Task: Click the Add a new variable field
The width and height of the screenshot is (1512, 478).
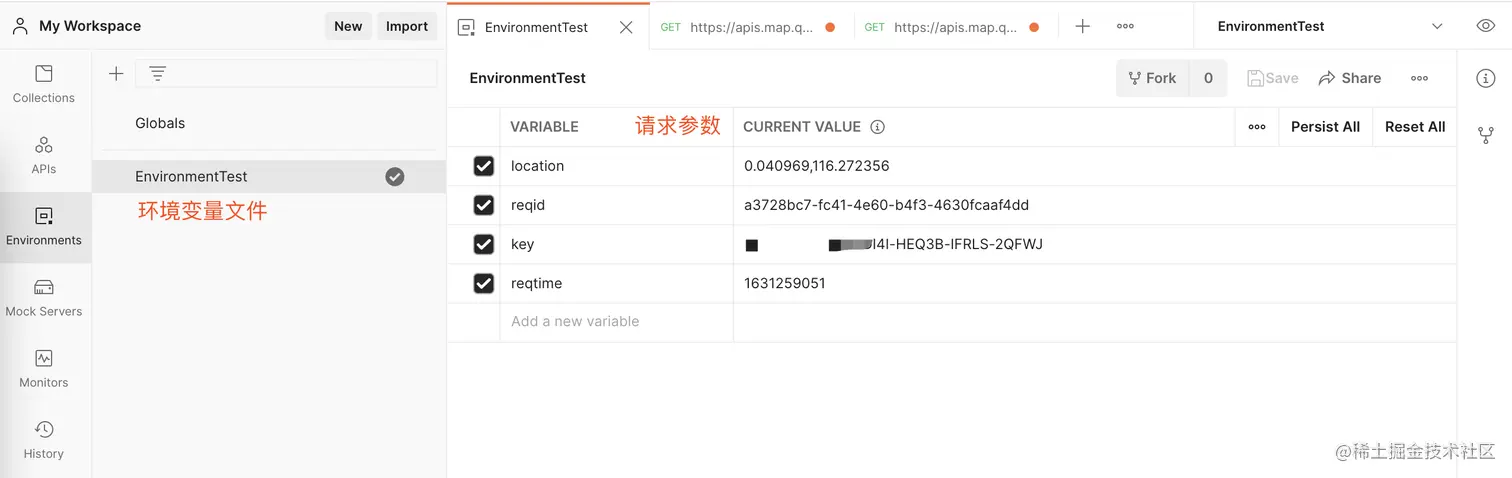Action: pyautogui.click(x=617, y=322)
